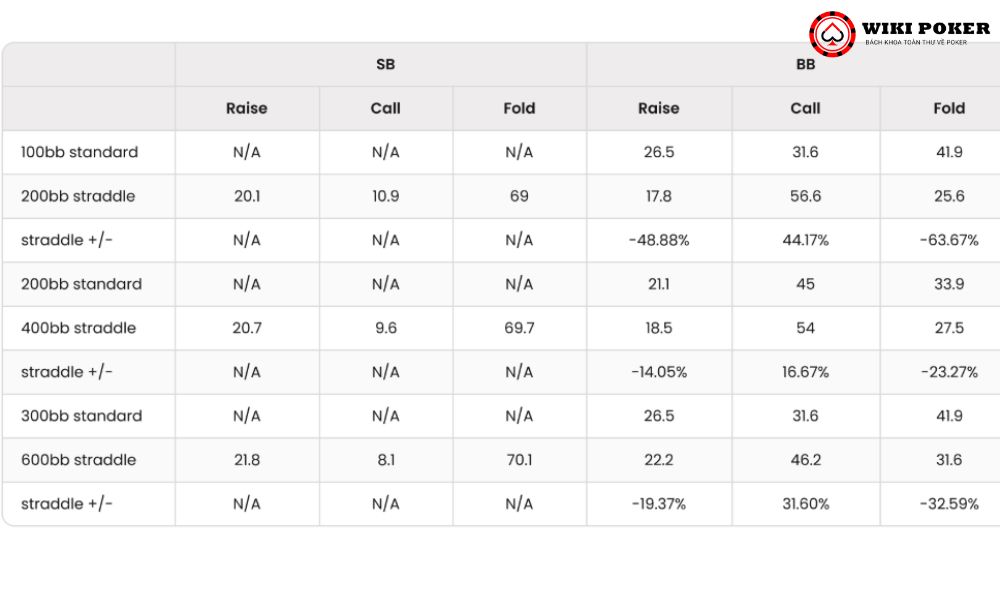Click the 300bb standard row label

pos(81,416)
